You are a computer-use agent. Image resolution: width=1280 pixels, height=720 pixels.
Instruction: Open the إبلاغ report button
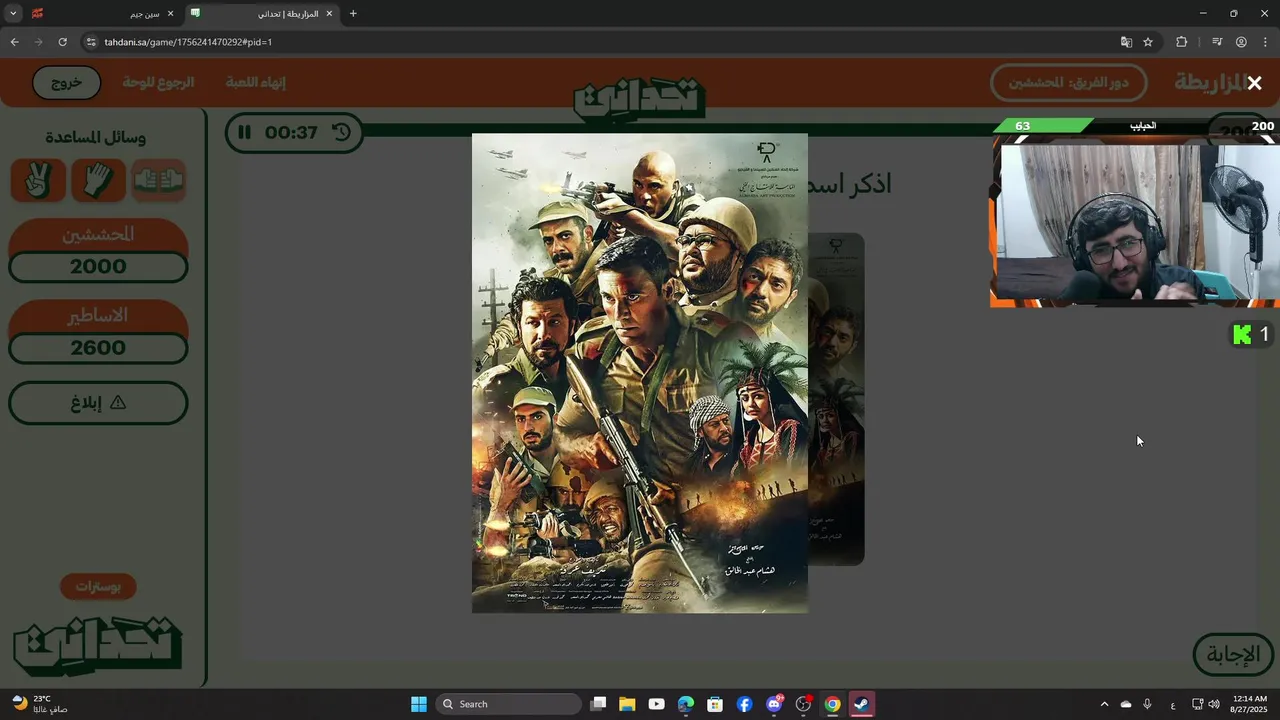click(98, 403)
